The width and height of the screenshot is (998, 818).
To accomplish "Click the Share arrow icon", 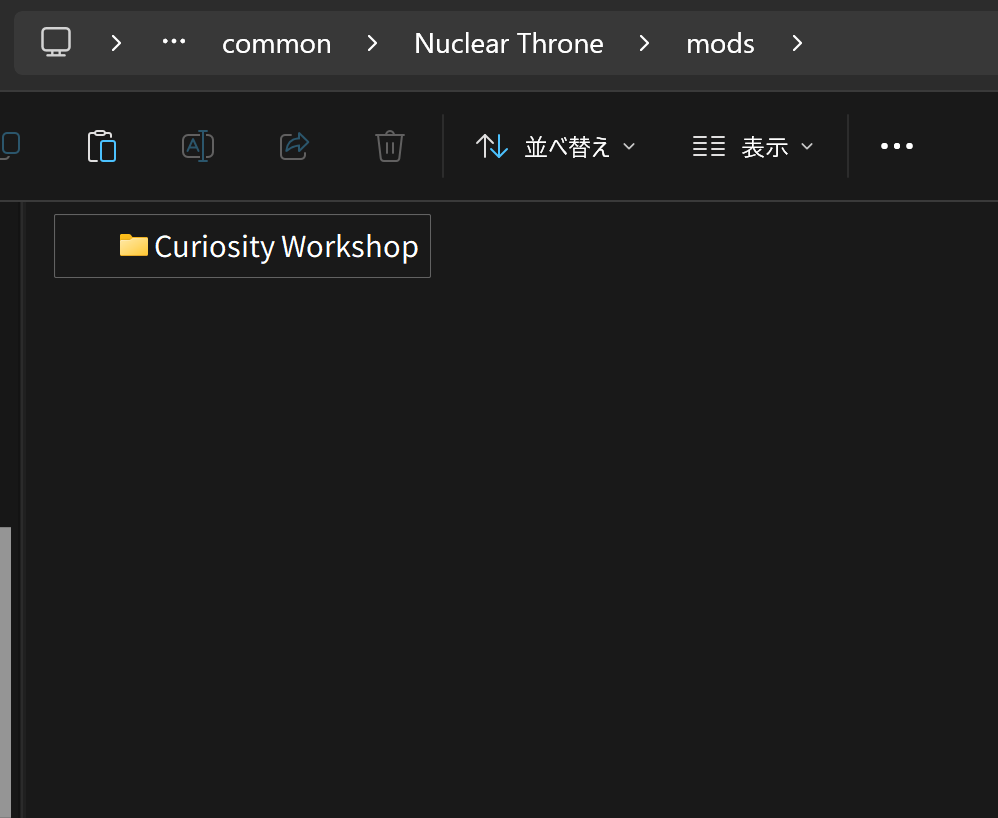I will (x=294, y=146).
